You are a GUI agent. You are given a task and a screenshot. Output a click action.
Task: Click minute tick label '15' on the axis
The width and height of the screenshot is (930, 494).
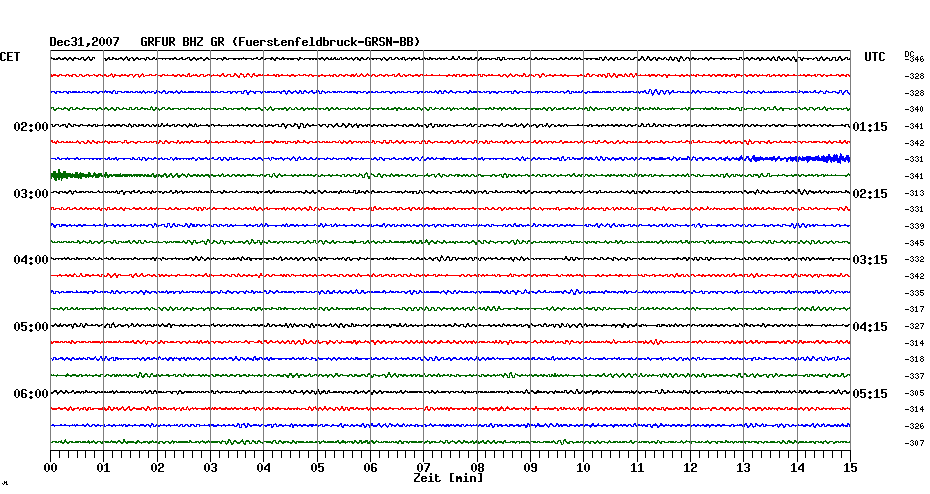[851, 468]
